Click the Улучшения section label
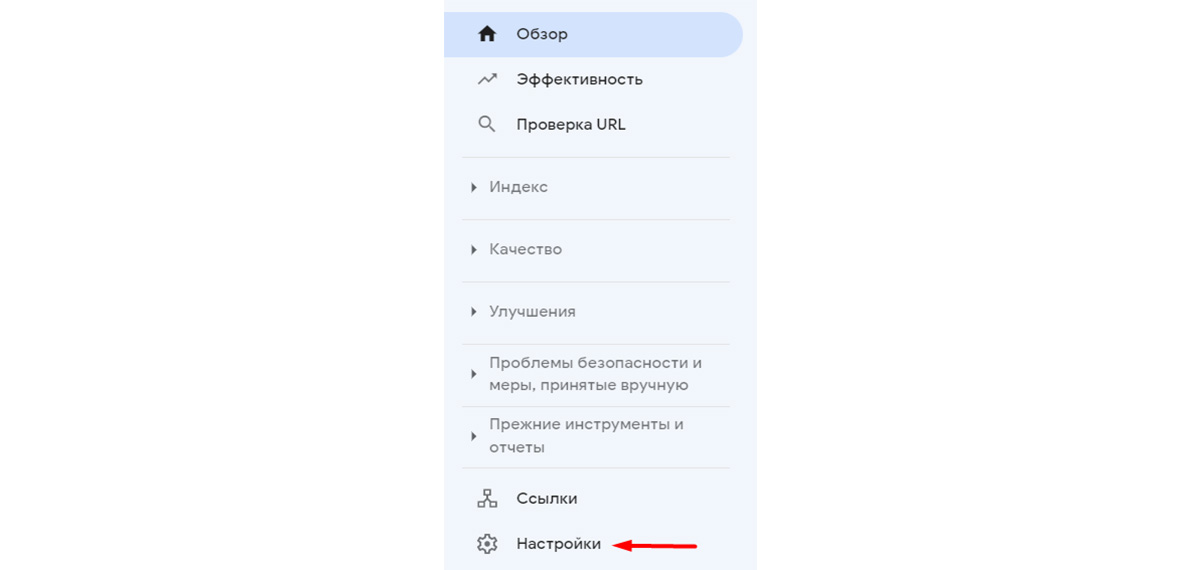Image resolution: width=1200 pixels, height=570 pixels. 532,312
